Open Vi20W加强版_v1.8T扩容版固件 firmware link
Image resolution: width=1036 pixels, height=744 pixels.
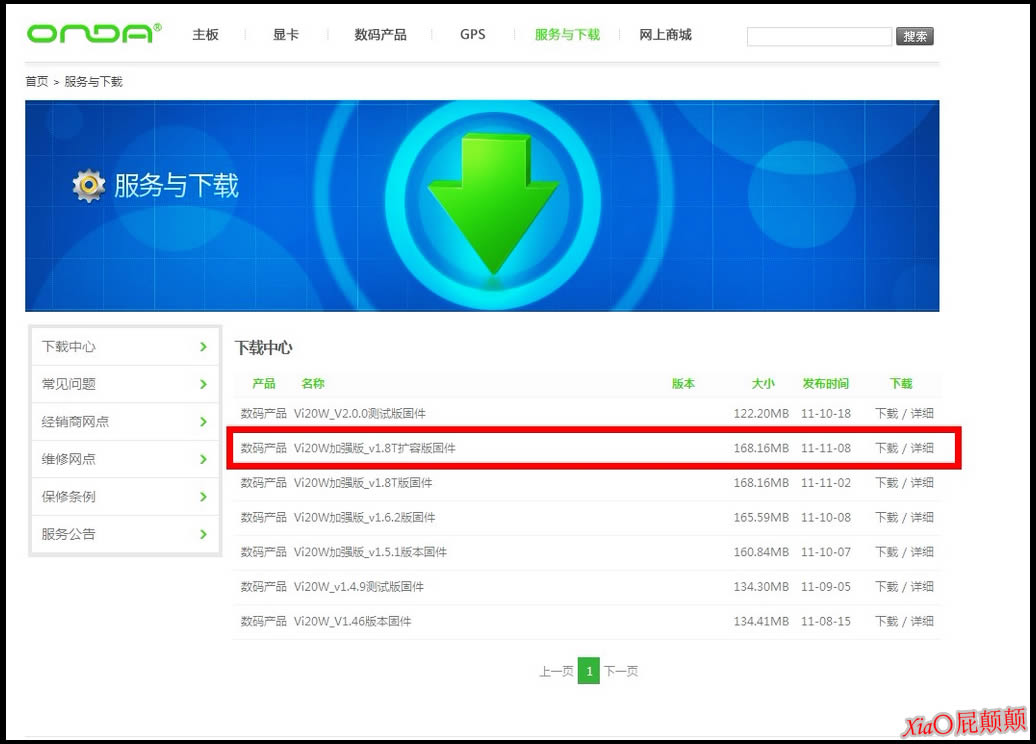(374, 449)
